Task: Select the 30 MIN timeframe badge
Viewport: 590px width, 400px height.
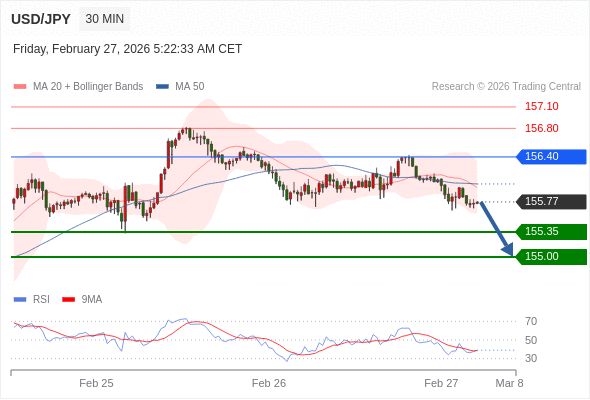Action: tap(105, 19)
